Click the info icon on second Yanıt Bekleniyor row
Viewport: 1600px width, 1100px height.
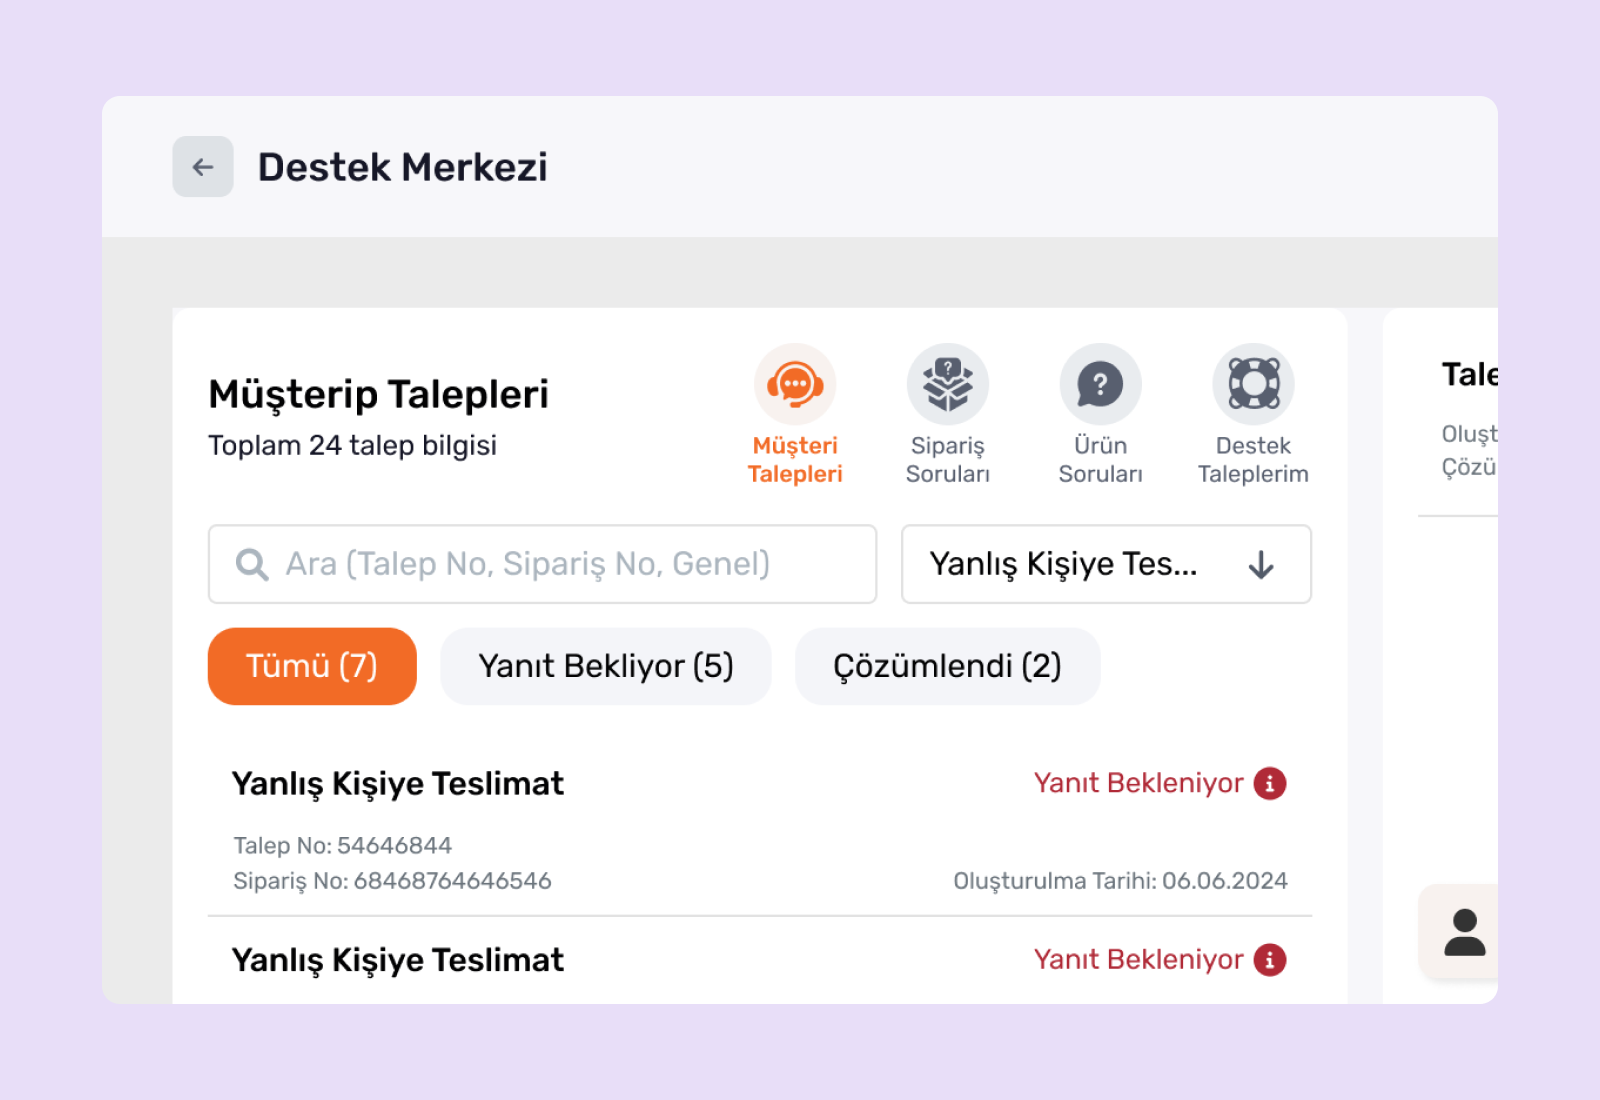point(1271,959)
